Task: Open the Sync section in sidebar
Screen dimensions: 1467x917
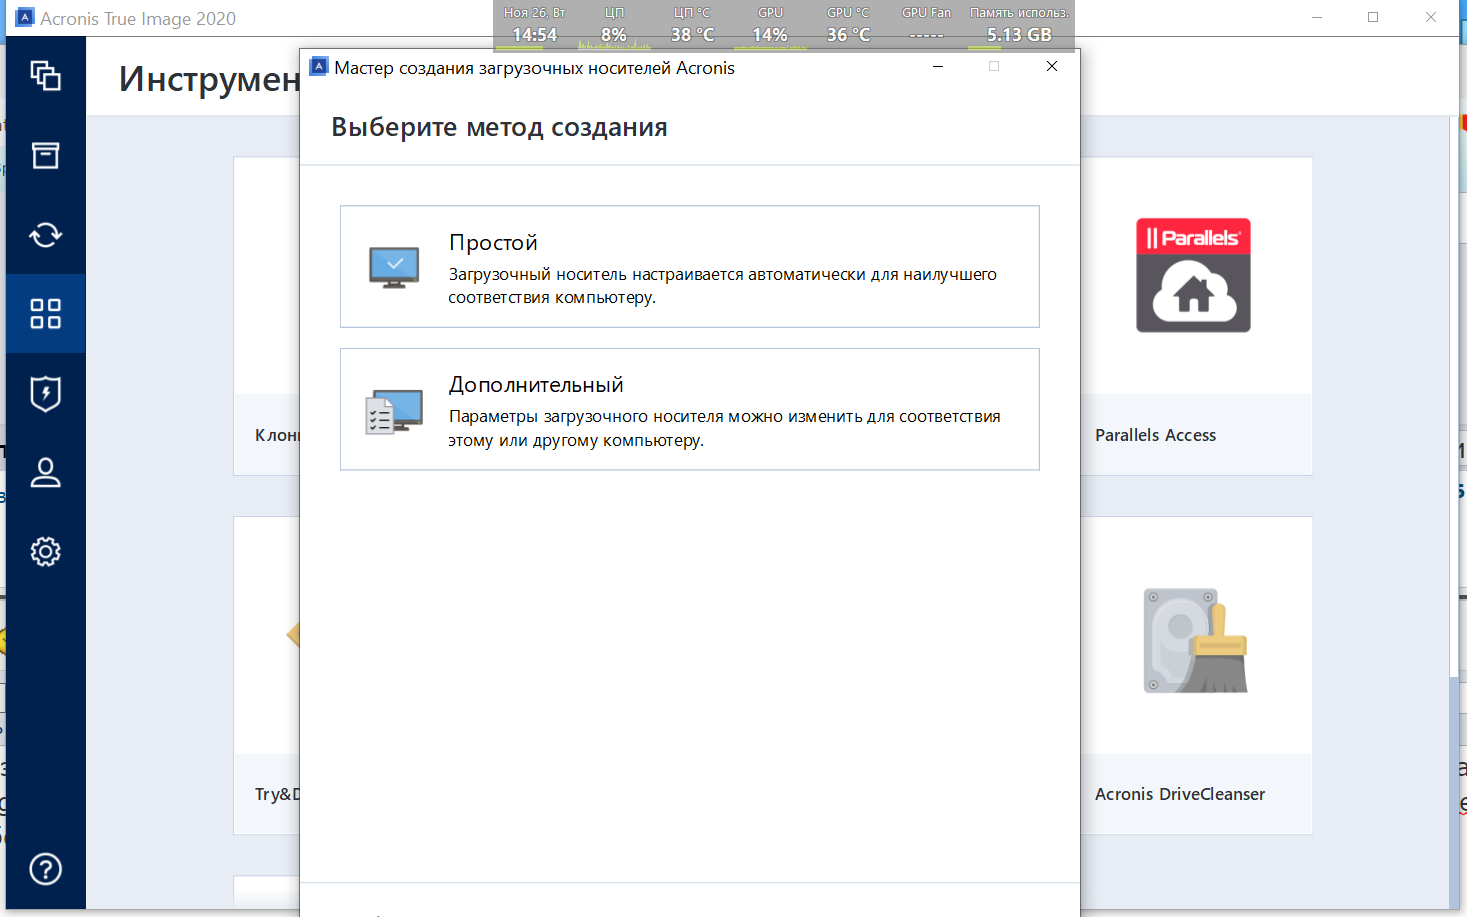Action: click(45, 235)
